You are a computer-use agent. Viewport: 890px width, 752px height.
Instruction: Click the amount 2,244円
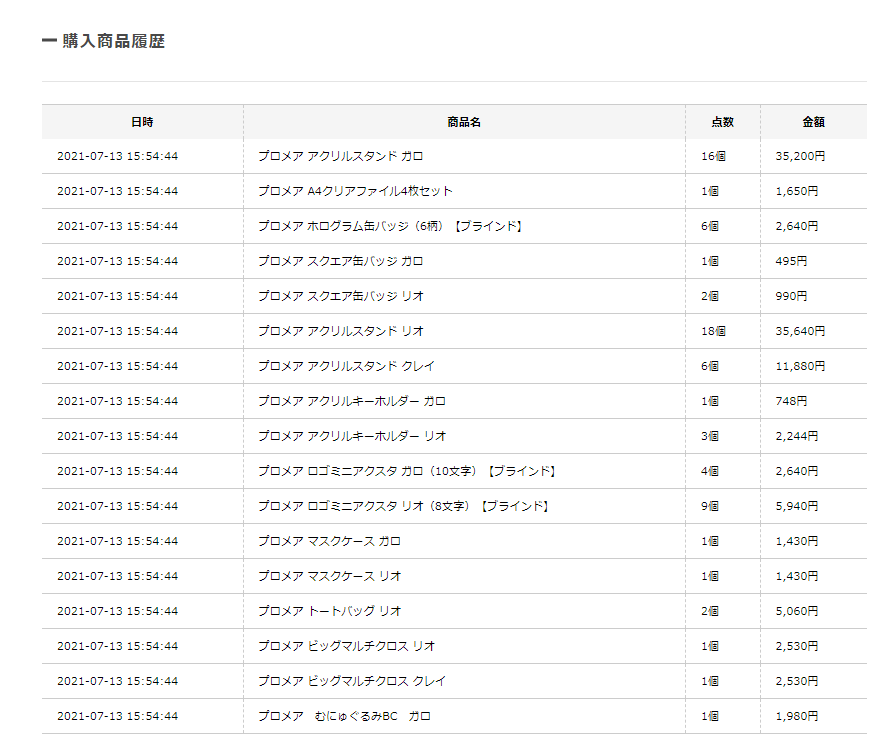coord(797,436)
